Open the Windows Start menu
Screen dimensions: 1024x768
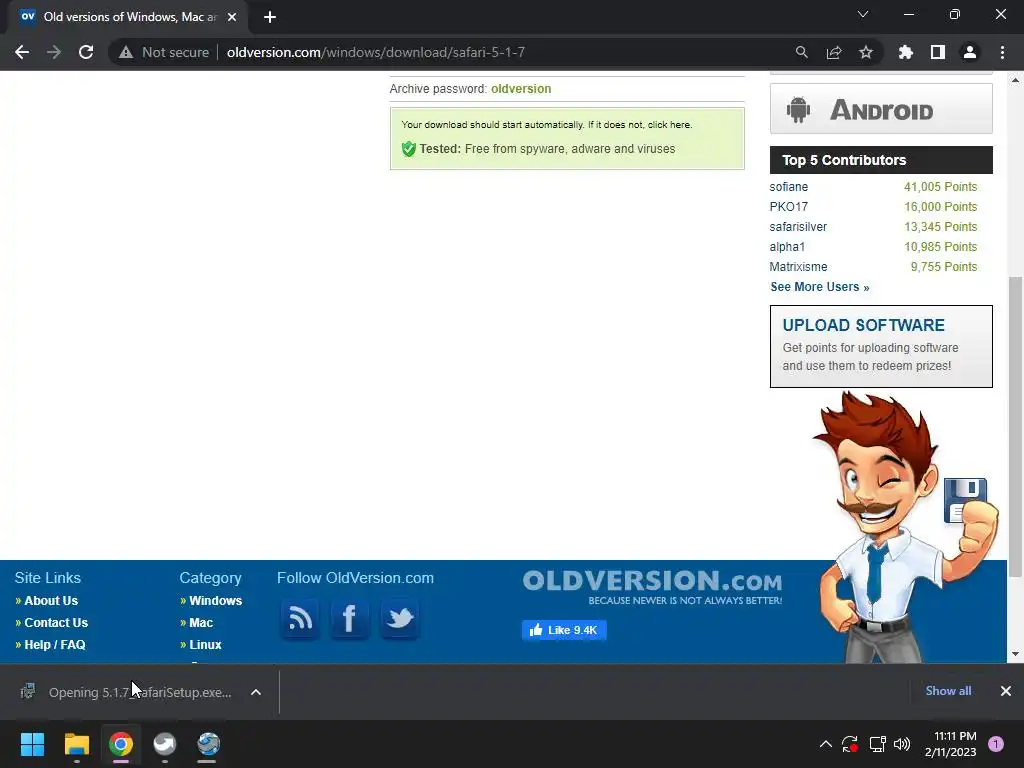pos(32,744)
